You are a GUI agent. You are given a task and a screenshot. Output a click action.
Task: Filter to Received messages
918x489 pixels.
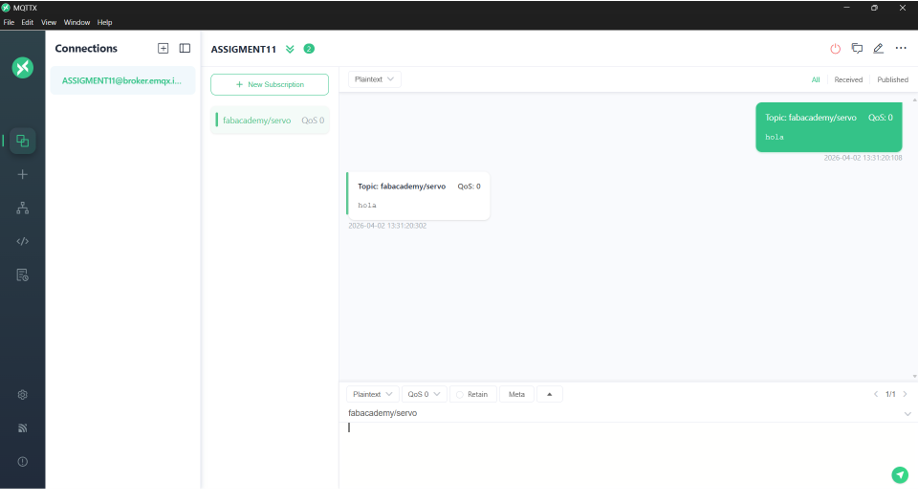point(848,80)
